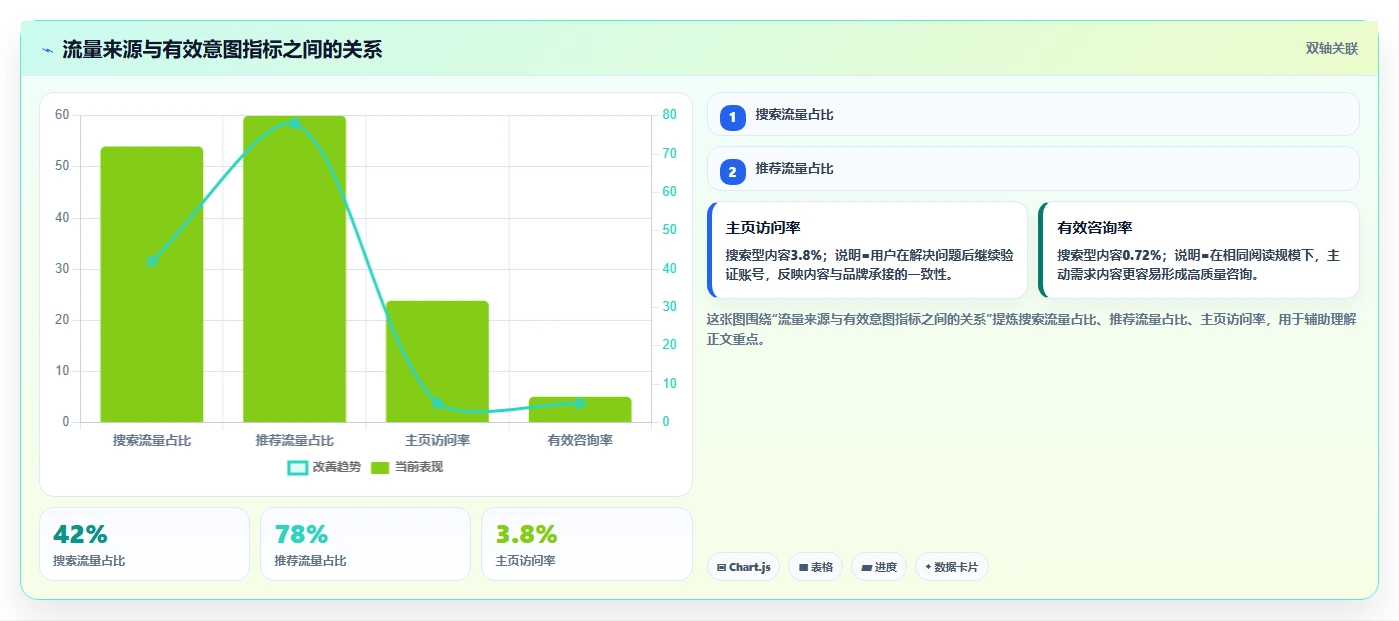Click the tallest bar for 推荐流量占比
The width and height of the screenshot is (1399, 621).
[294, 269]
